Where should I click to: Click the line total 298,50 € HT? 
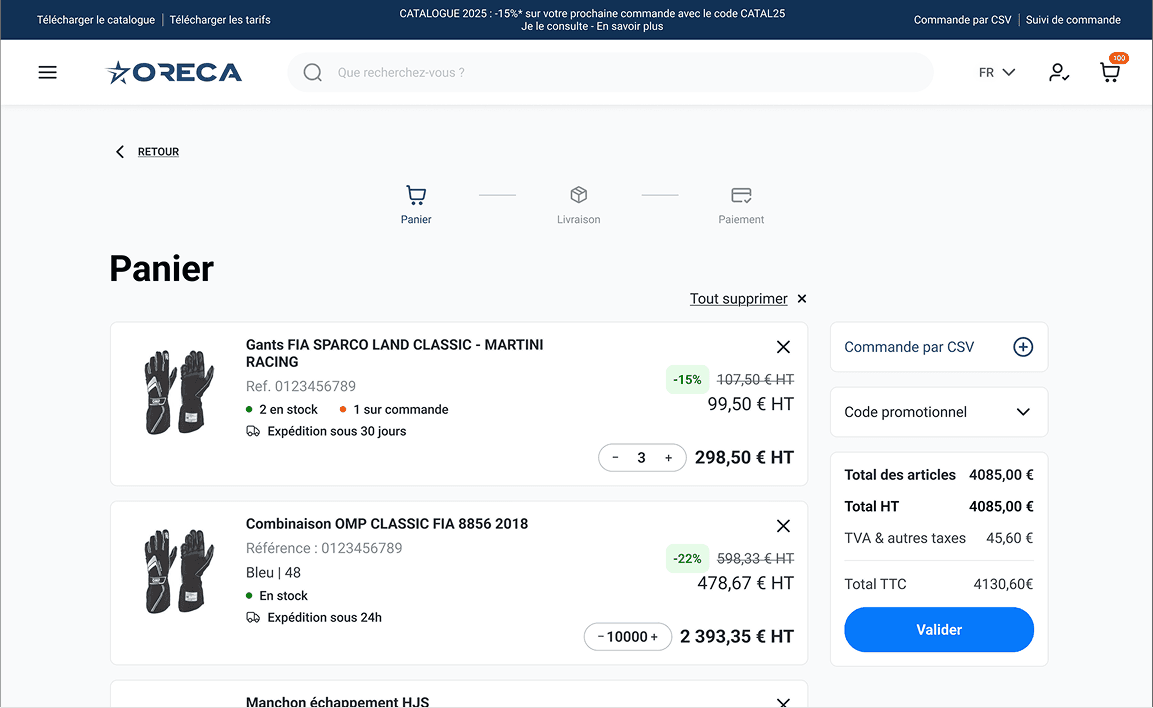point(744,457)
